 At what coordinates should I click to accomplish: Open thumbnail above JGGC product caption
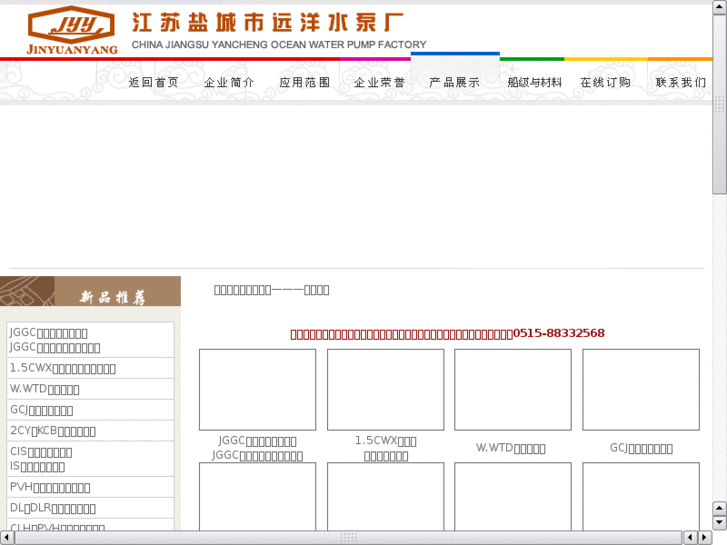click(257, 390)
